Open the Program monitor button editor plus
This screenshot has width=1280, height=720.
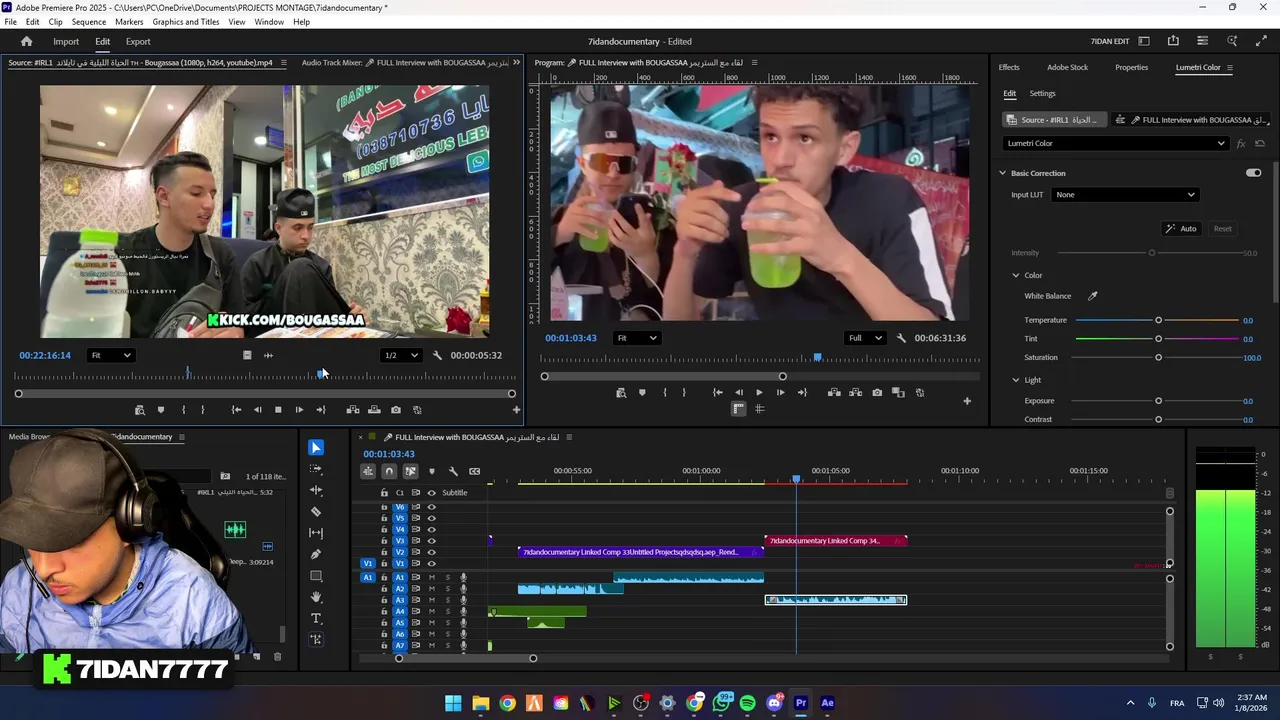[967, 401]
